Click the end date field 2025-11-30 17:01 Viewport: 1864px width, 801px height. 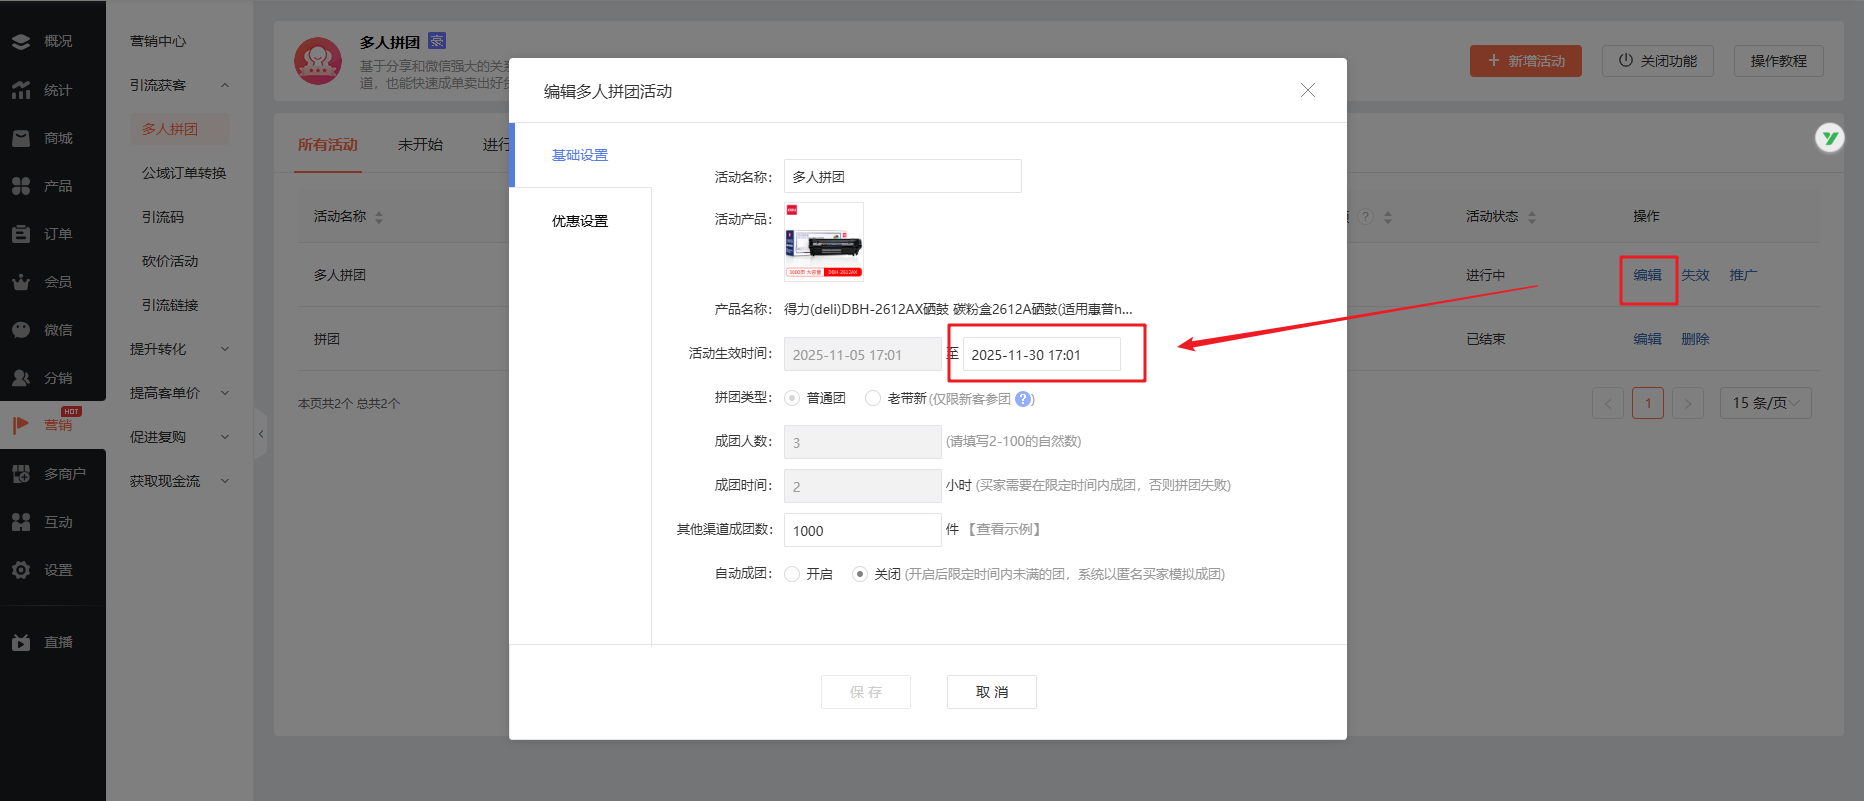[1040, 355]
